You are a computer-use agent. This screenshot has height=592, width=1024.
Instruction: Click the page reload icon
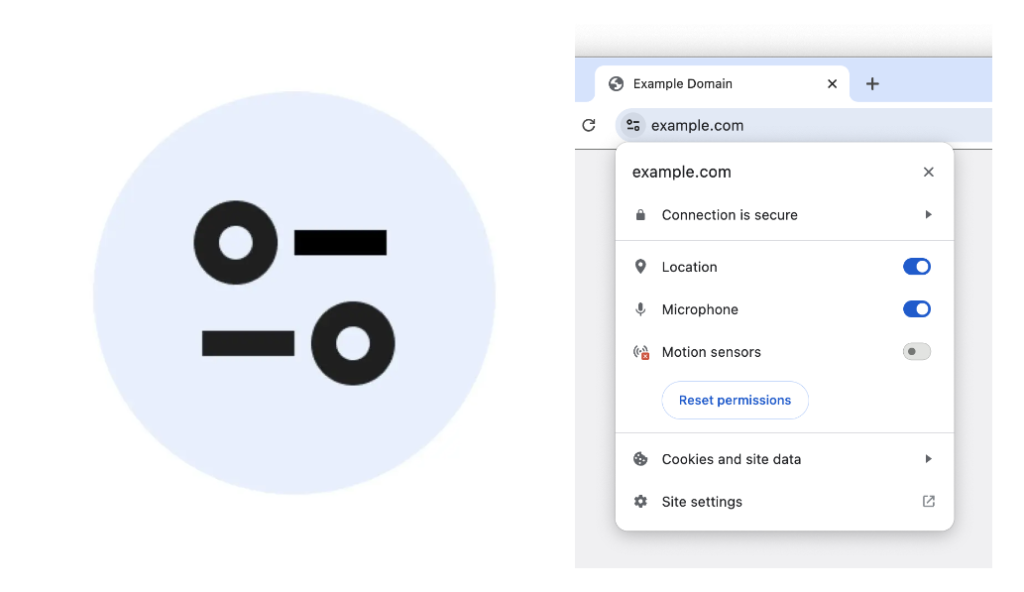589,125
